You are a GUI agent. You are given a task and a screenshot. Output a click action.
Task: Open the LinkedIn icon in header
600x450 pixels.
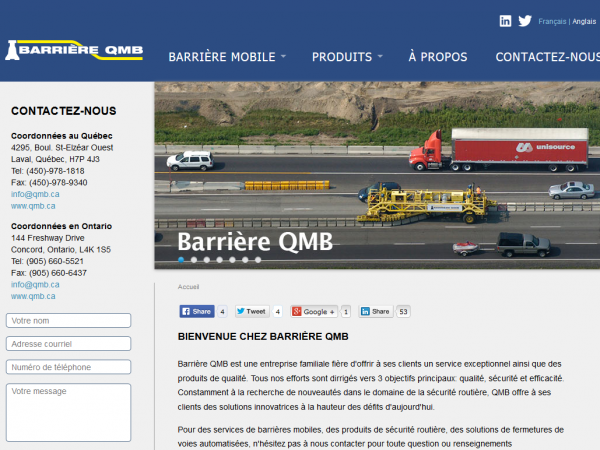(x=505, y=21)
